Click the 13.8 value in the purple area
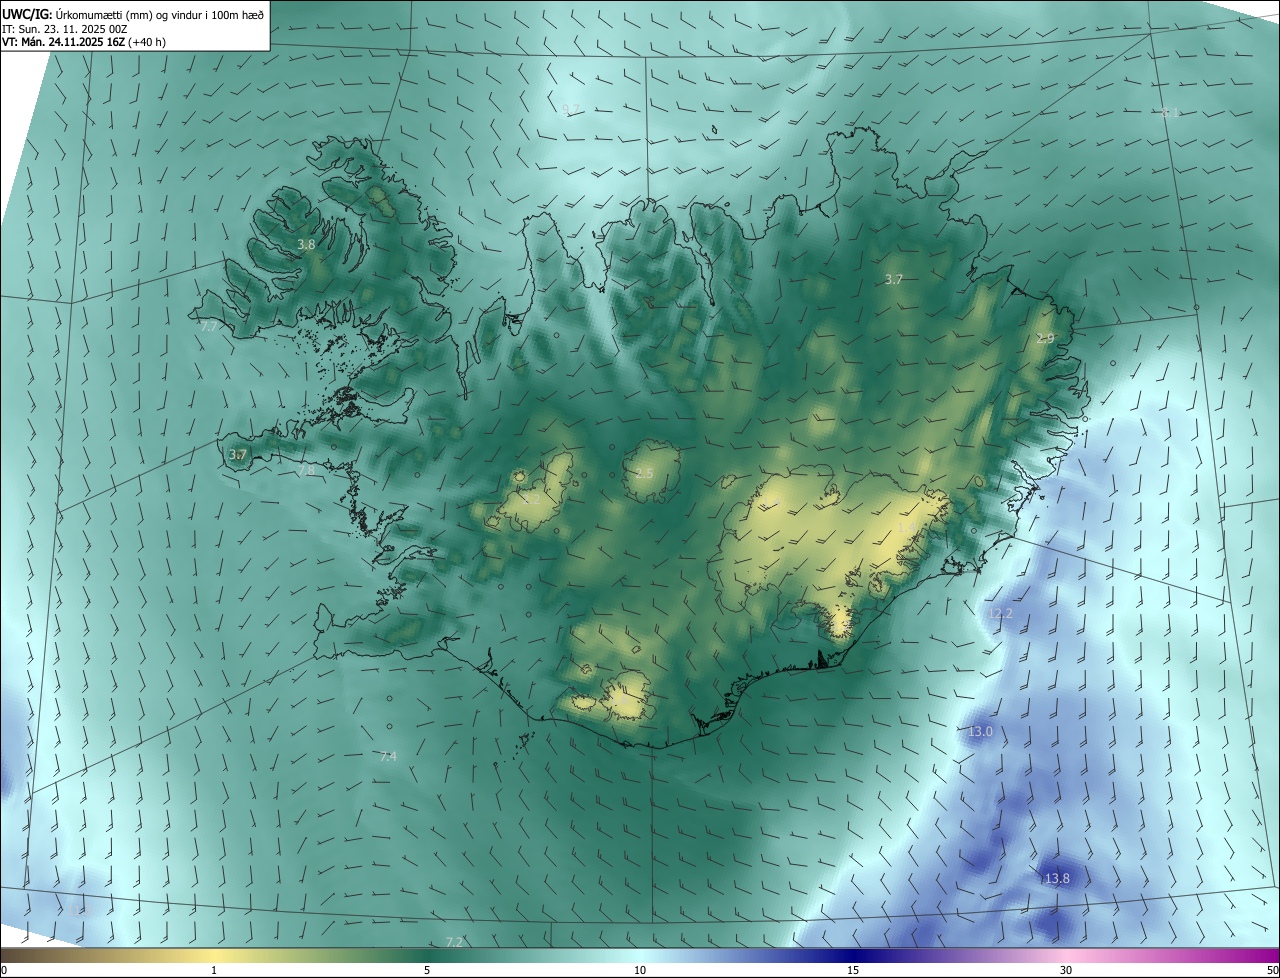This screenshot has height=978, width=1280. coord(1057,879)
